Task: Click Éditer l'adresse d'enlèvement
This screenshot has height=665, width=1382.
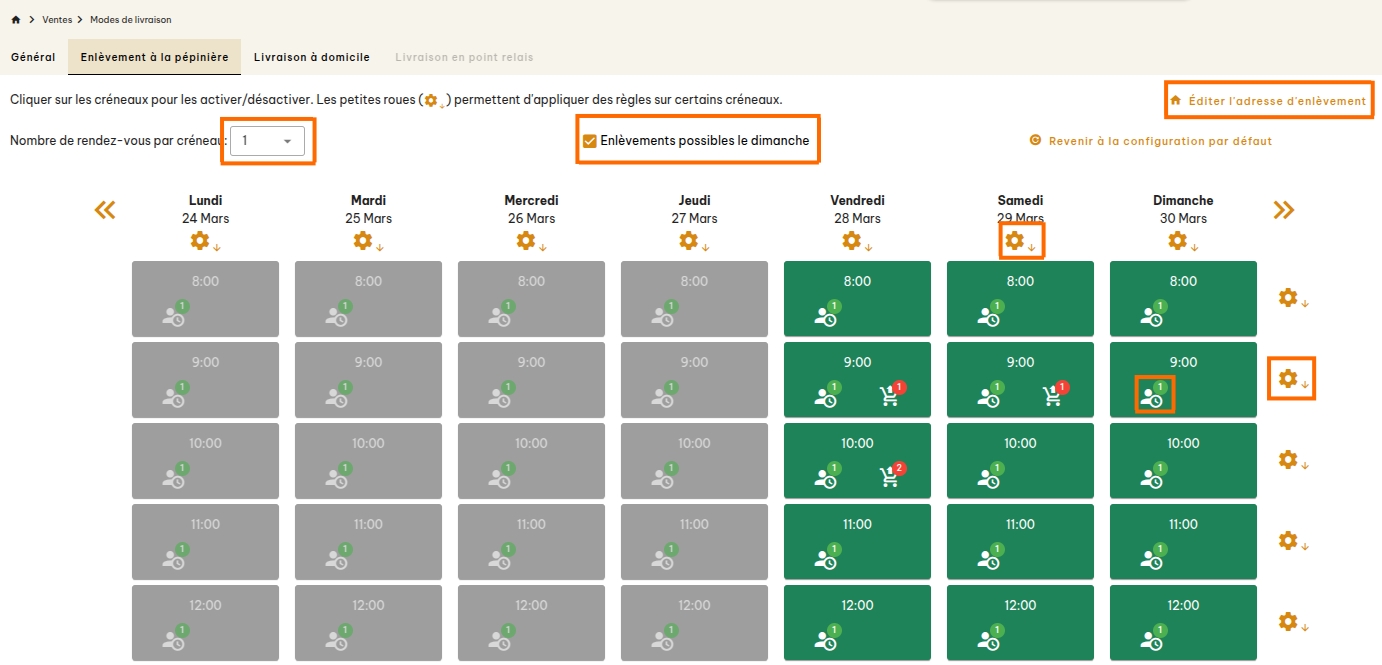Action: click(x=1269, y=100)
